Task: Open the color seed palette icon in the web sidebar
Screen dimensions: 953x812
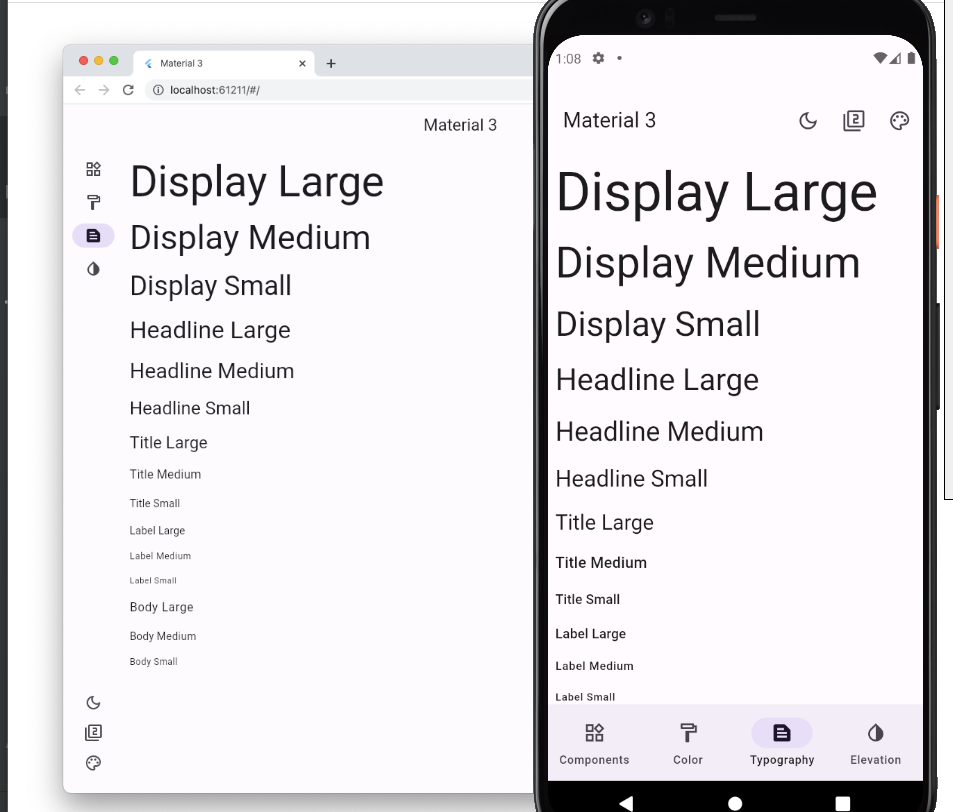Action: click(93, 763)
